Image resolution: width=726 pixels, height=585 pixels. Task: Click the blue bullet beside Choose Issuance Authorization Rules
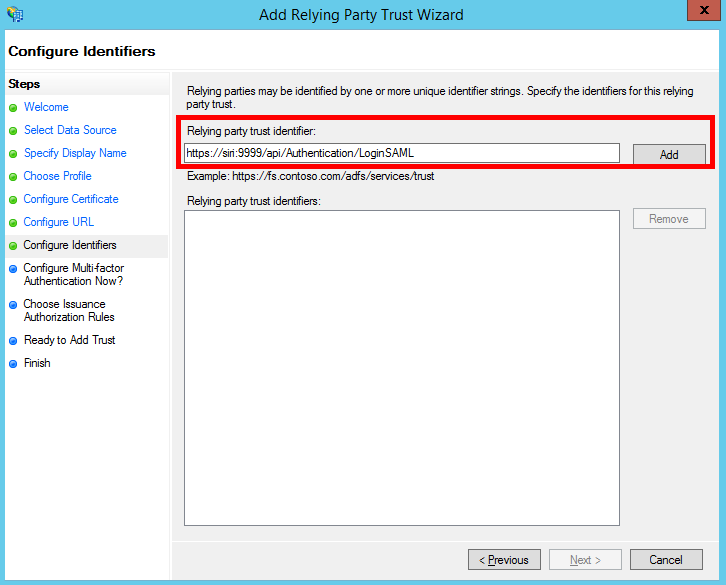[x=13, y=305]
